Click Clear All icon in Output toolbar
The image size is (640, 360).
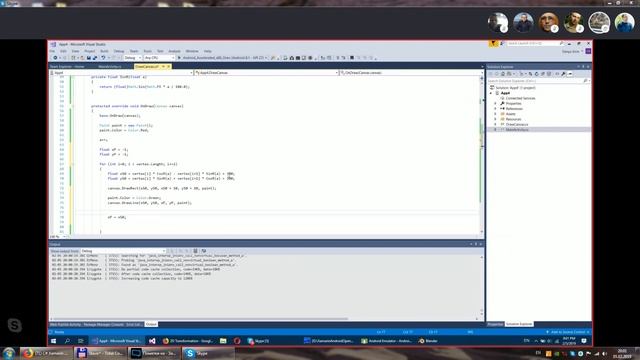click(196, 251)
